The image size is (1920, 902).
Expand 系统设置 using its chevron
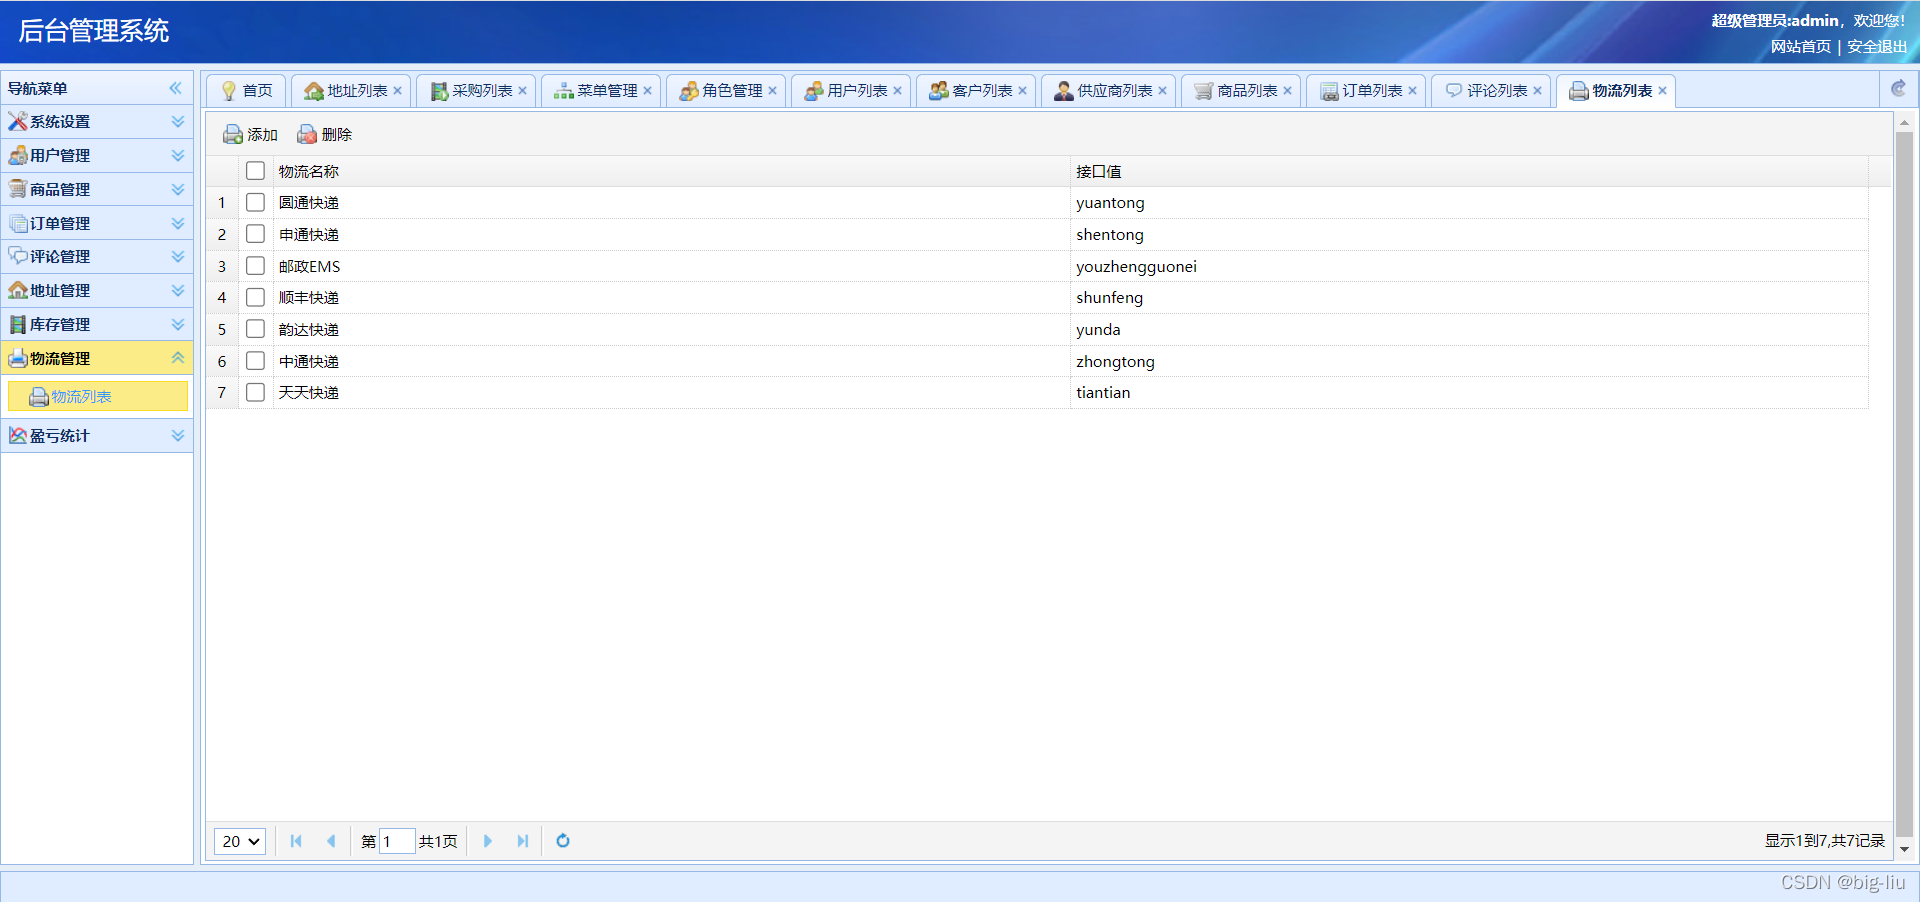point(178,121)
